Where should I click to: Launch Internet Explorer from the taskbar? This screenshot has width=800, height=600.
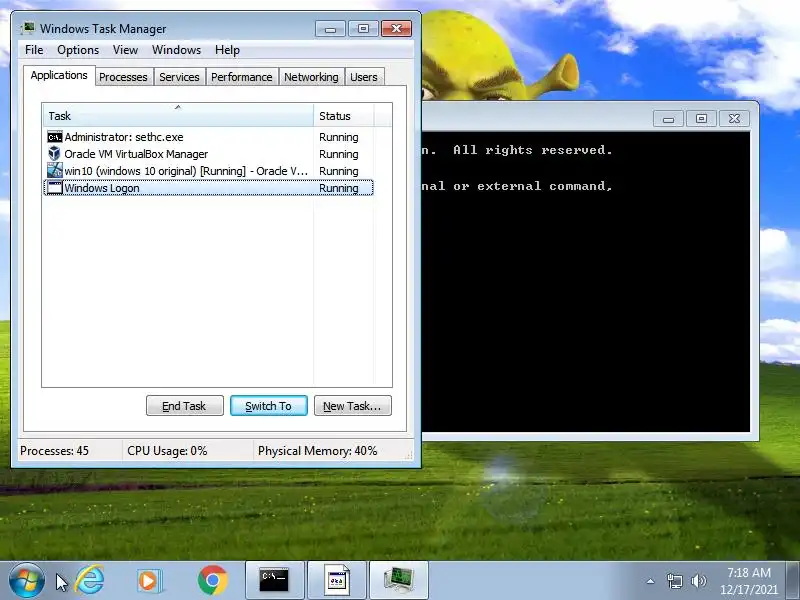click(x=90, y=581)
